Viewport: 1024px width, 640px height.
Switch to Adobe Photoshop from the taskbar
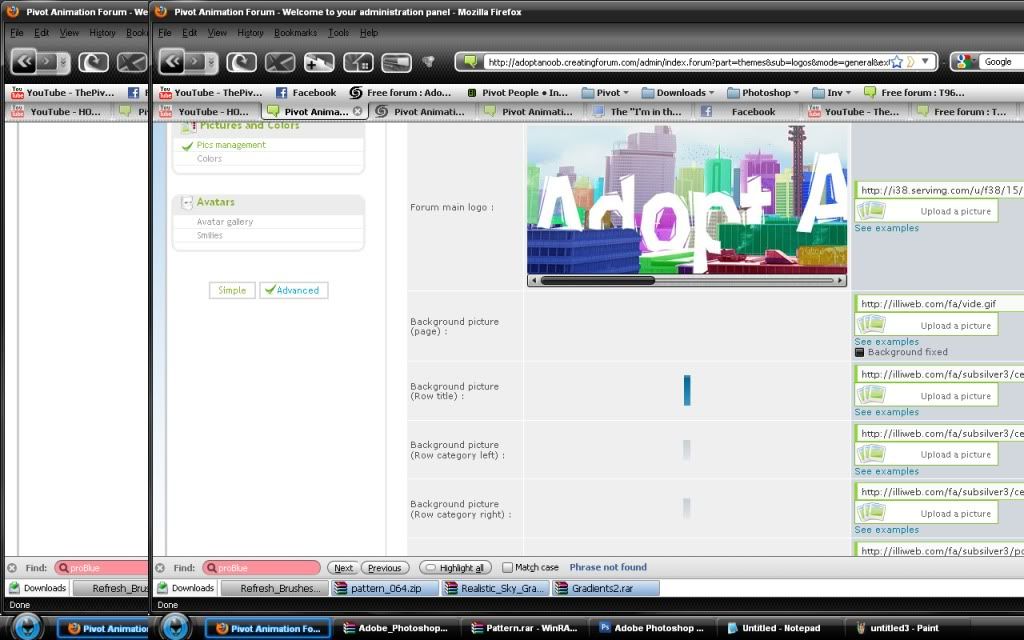(651, 628)
